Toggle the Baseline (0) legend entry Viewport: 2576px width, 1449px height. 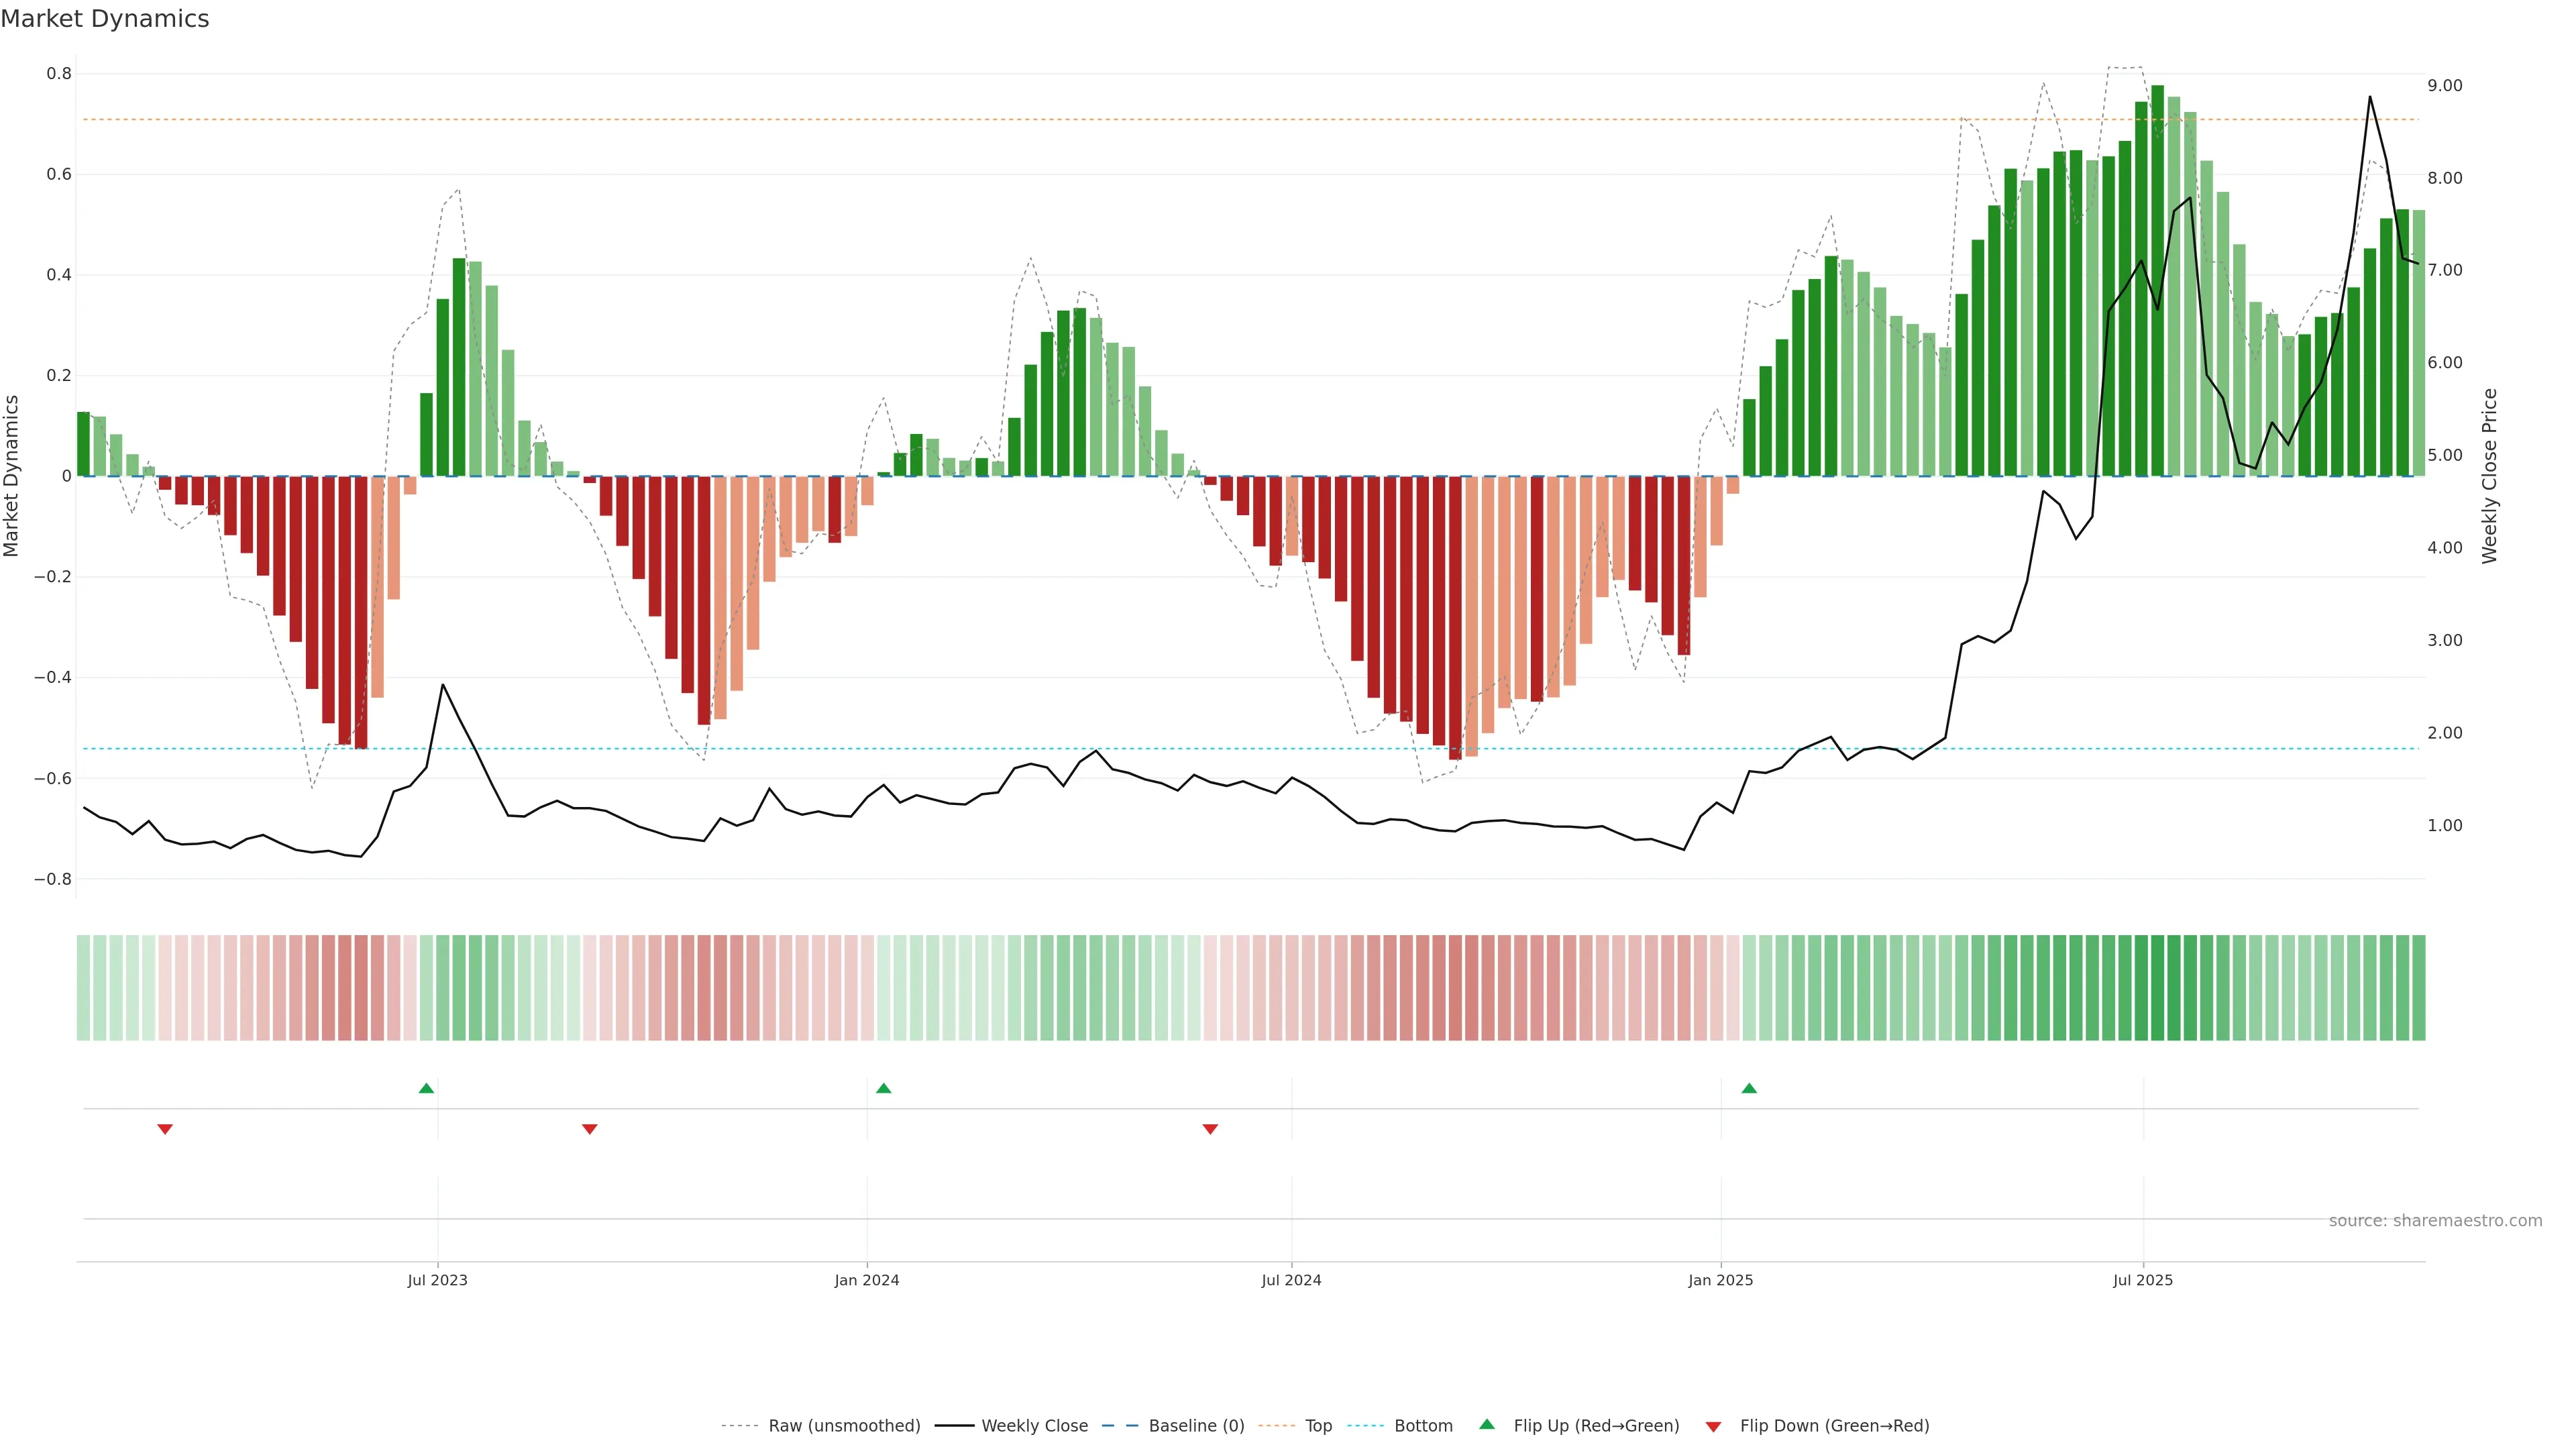(1196, 1426)
